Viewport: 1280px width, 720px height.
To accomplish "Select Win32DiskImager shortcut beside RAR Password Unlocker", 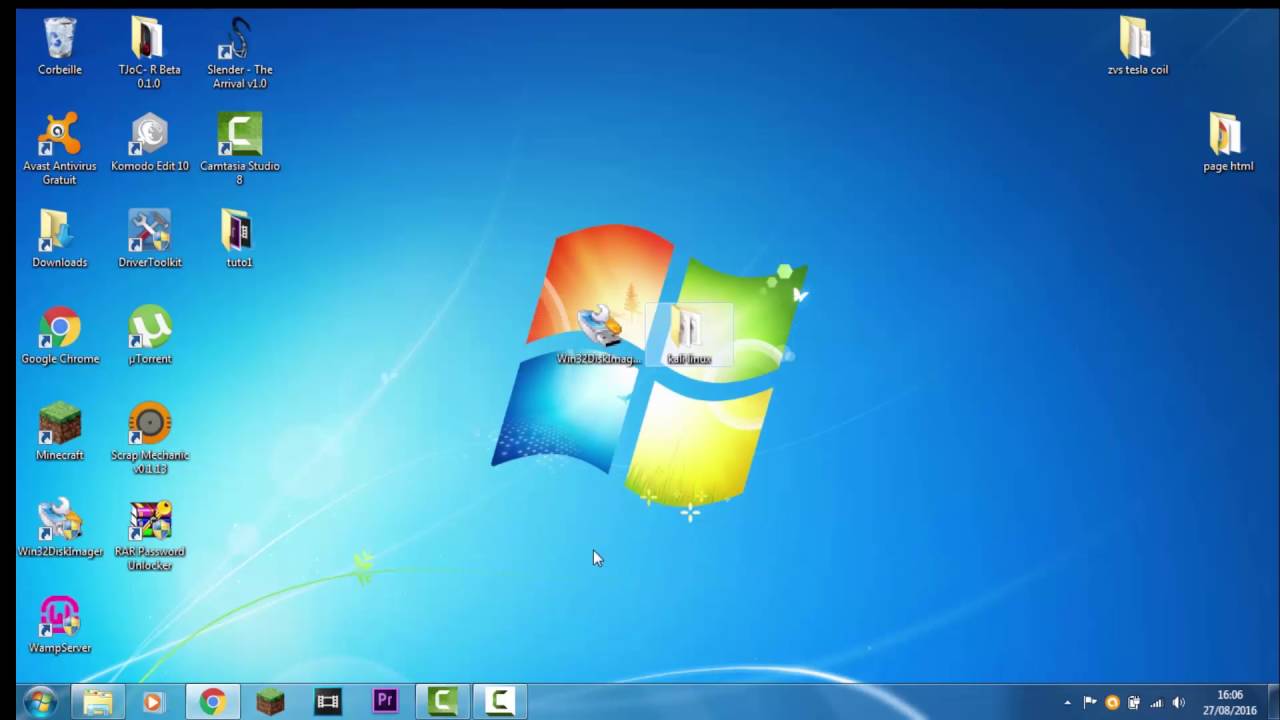I will pyautogui.click(x=60, y=527).
